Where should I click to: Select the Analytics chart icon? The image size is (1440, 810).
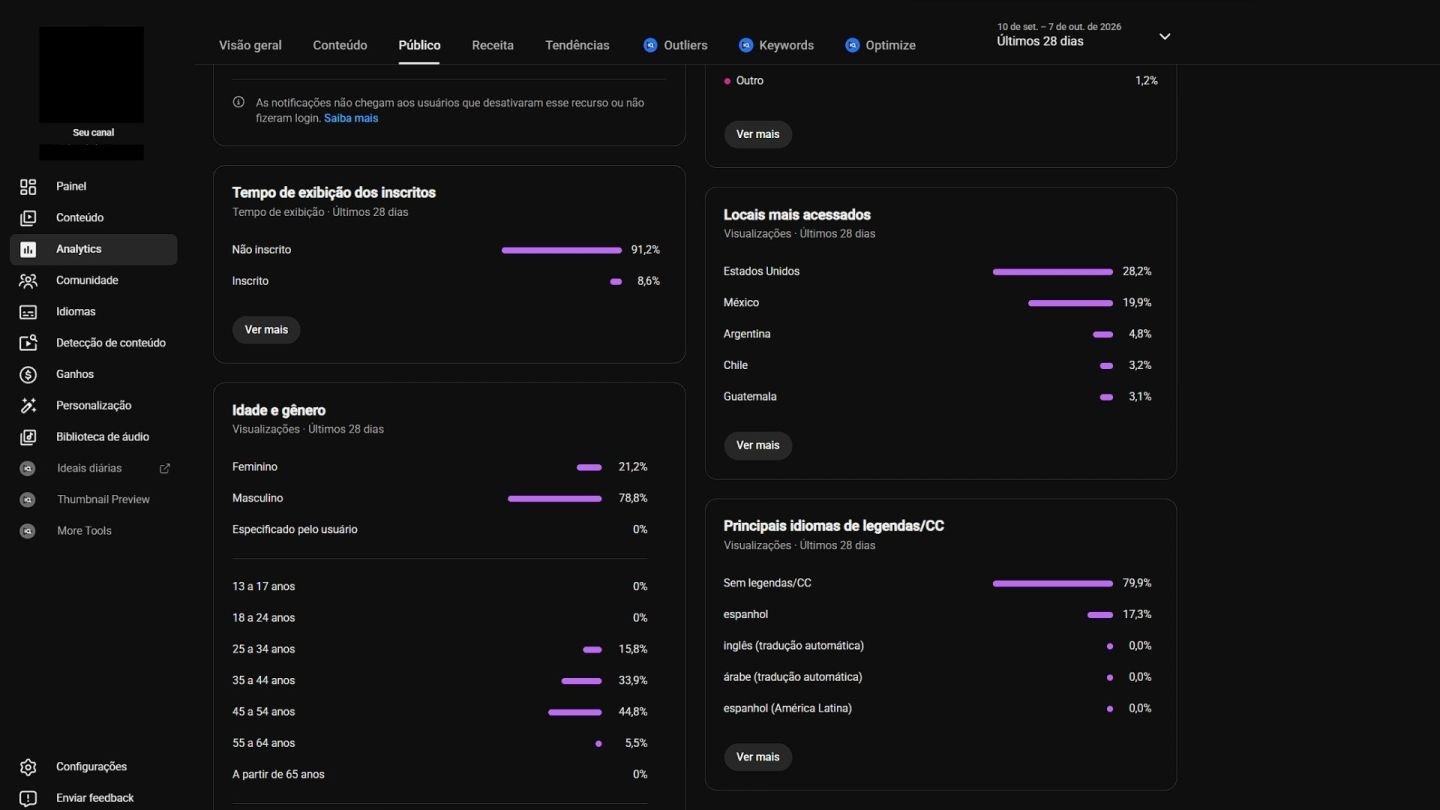click(x=28, y=249)
